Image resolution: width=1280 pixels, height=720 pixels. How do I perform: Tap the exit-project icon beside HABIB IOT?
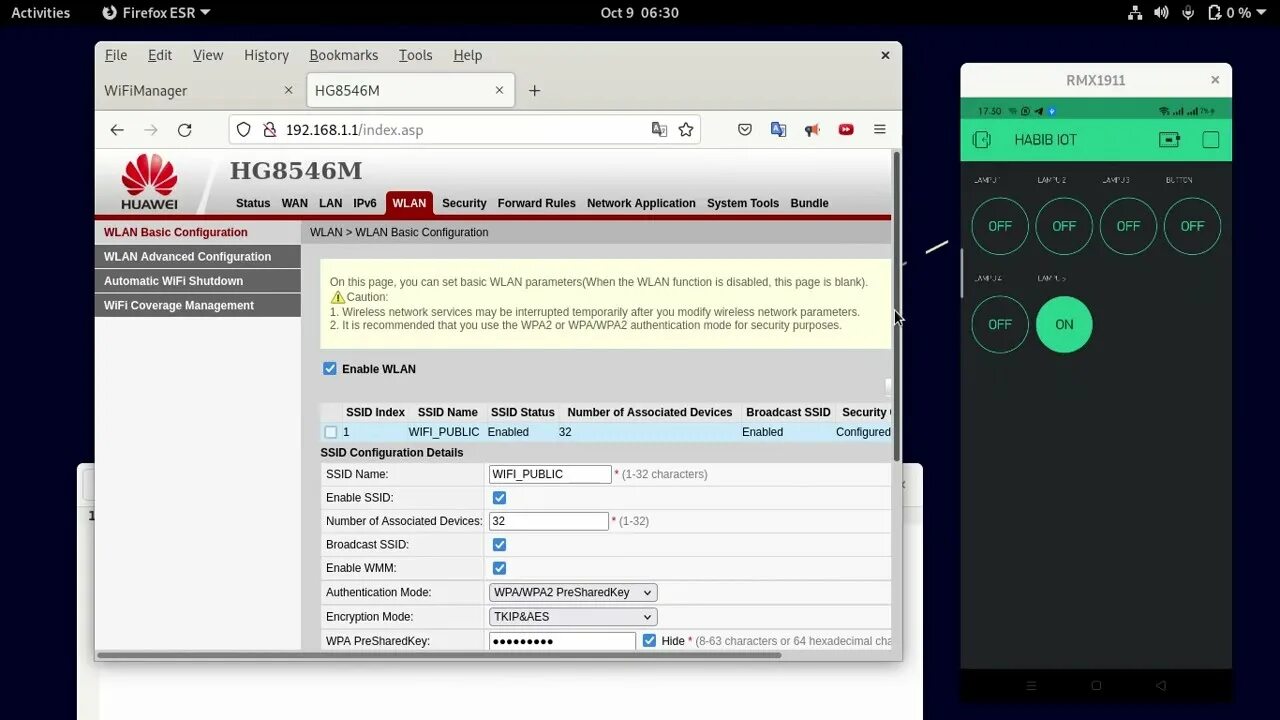[x=982, y=140]
